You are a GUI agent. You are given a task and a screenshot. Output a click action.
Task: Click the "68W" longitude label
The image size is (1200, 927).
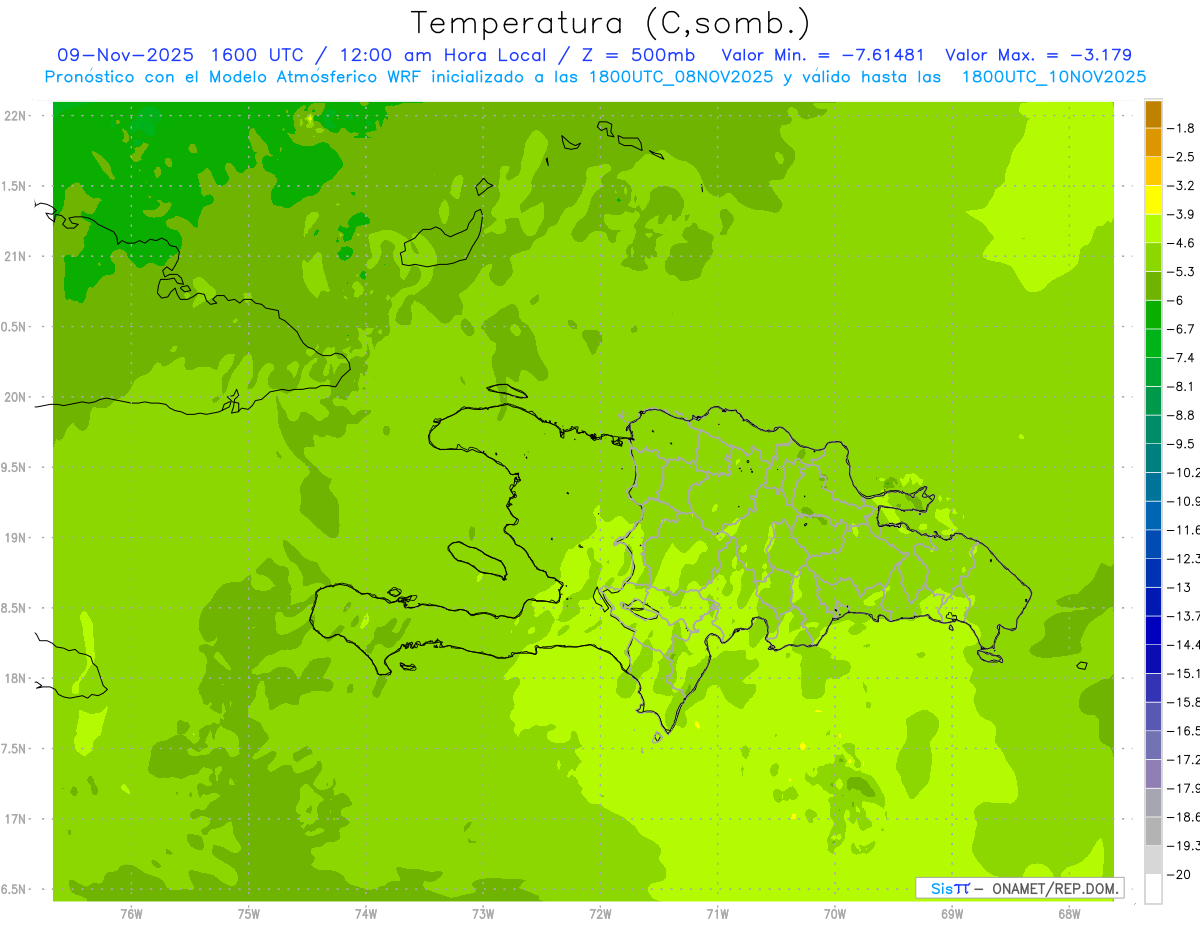pos(1069,914)
